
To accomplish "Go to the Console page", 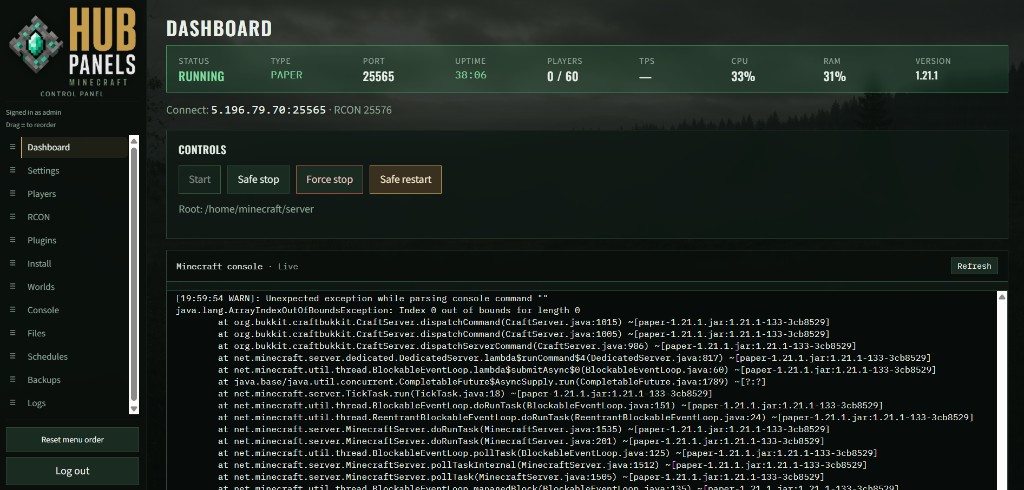I will coord(74,310).
